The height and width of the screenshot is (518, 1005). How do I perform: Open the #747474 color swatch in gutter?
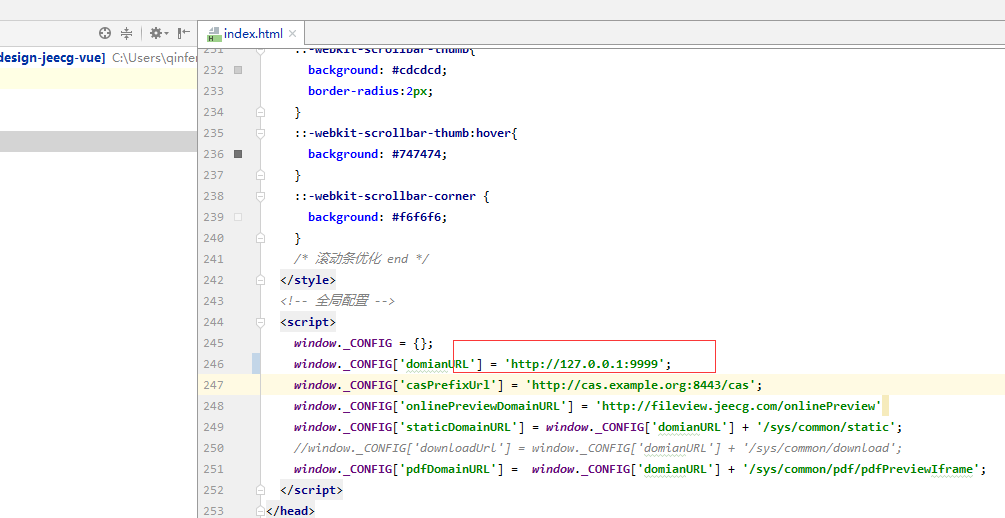click(238, 154)
